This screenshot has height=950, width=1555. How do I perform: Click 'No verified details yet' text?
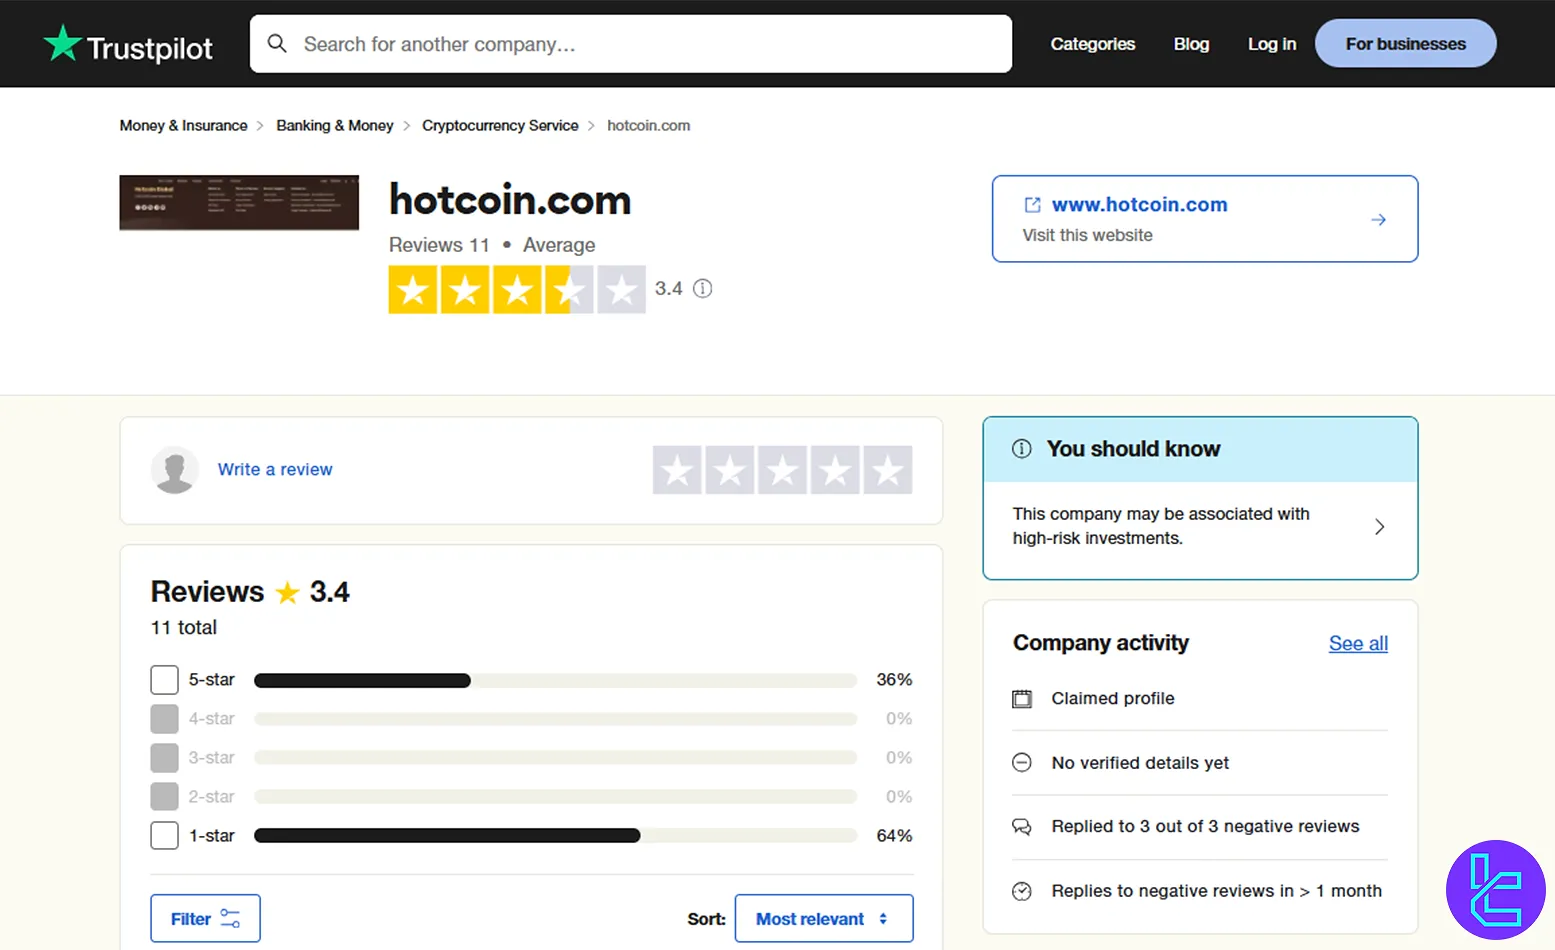(1140, 762)
